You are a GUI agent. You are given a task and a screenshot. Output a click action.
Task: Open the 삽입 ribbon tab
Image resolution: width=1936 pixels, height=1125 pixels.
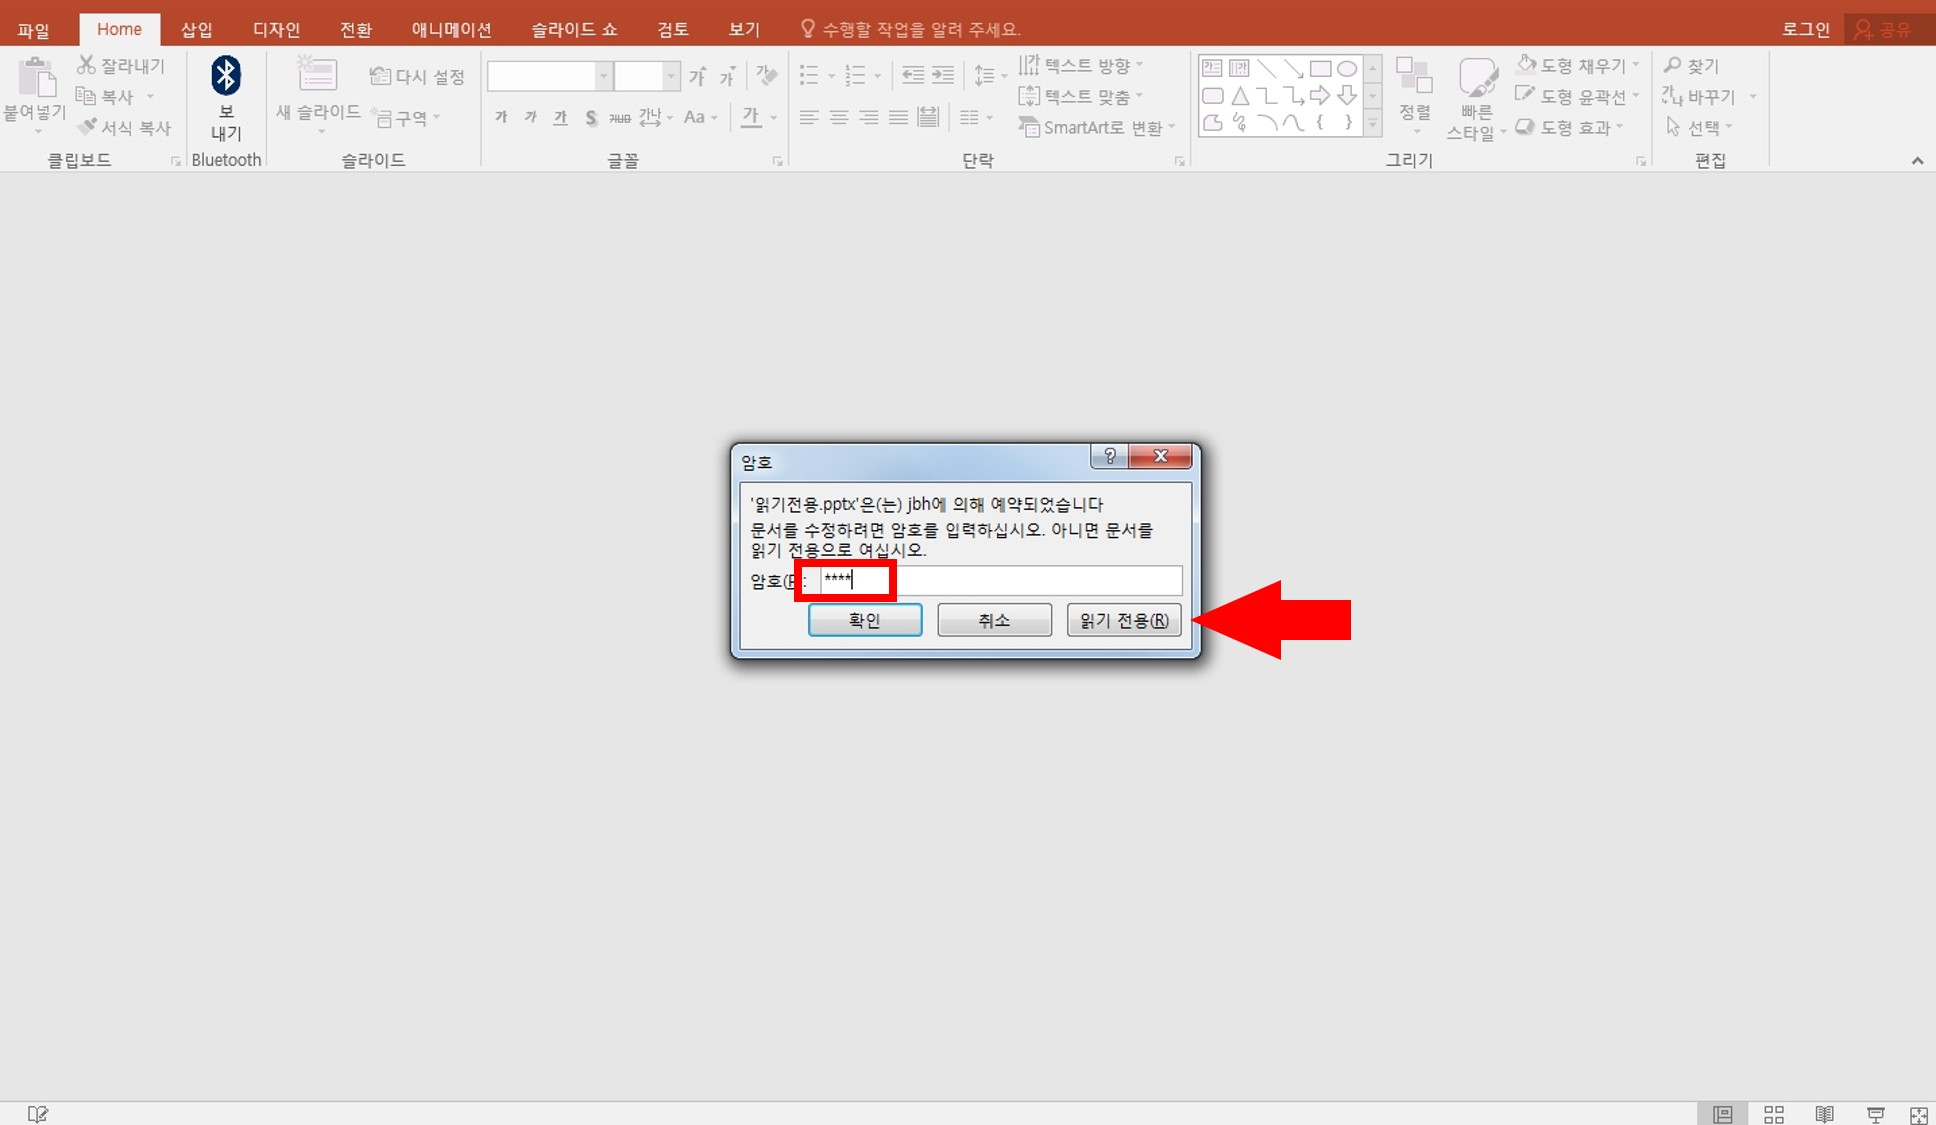[196, 29]
